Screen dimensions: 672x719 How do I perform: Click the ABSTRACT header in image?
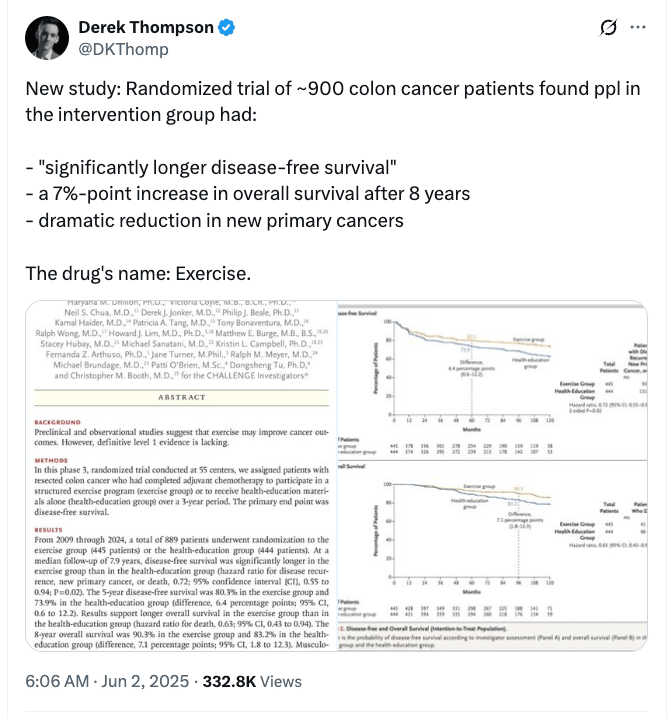point(182,398)
